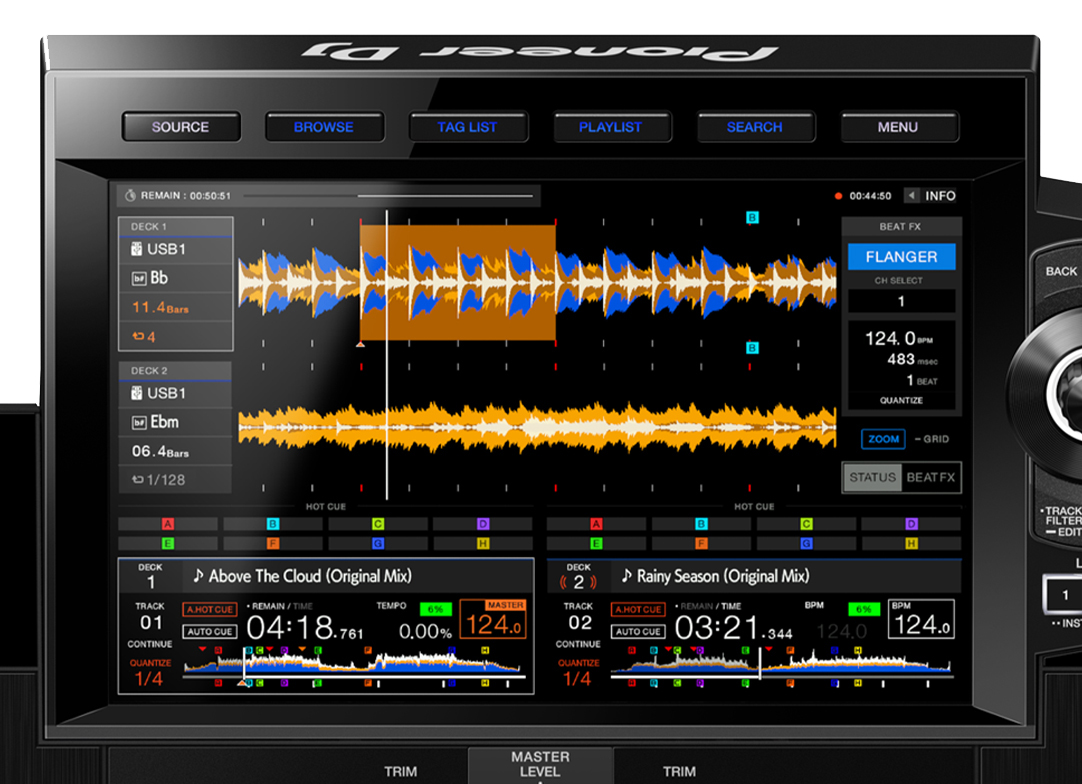Screen dimensions: 1082x784
Task: Toggle the ZOOM grid mode button
Action: click(x=883, y=439)
